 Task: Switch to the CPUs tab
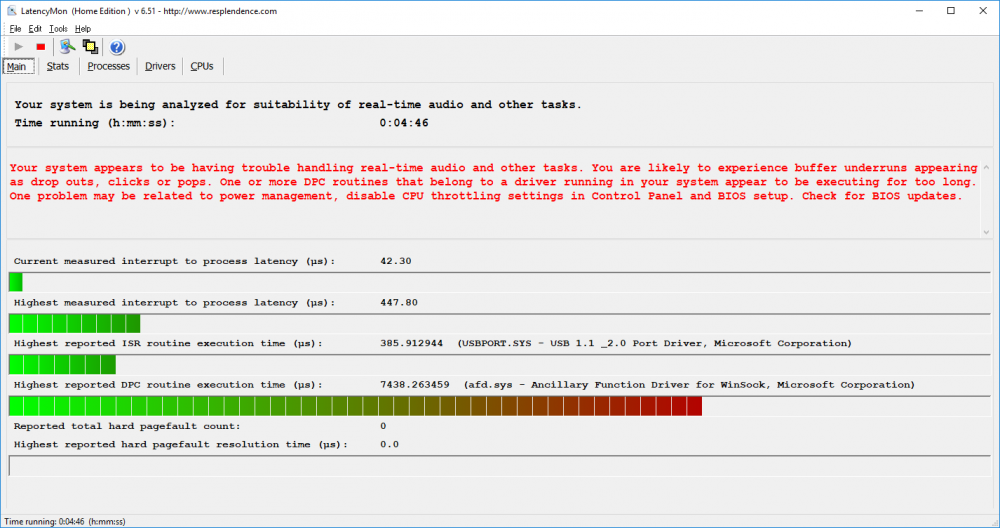click(202, 66)
